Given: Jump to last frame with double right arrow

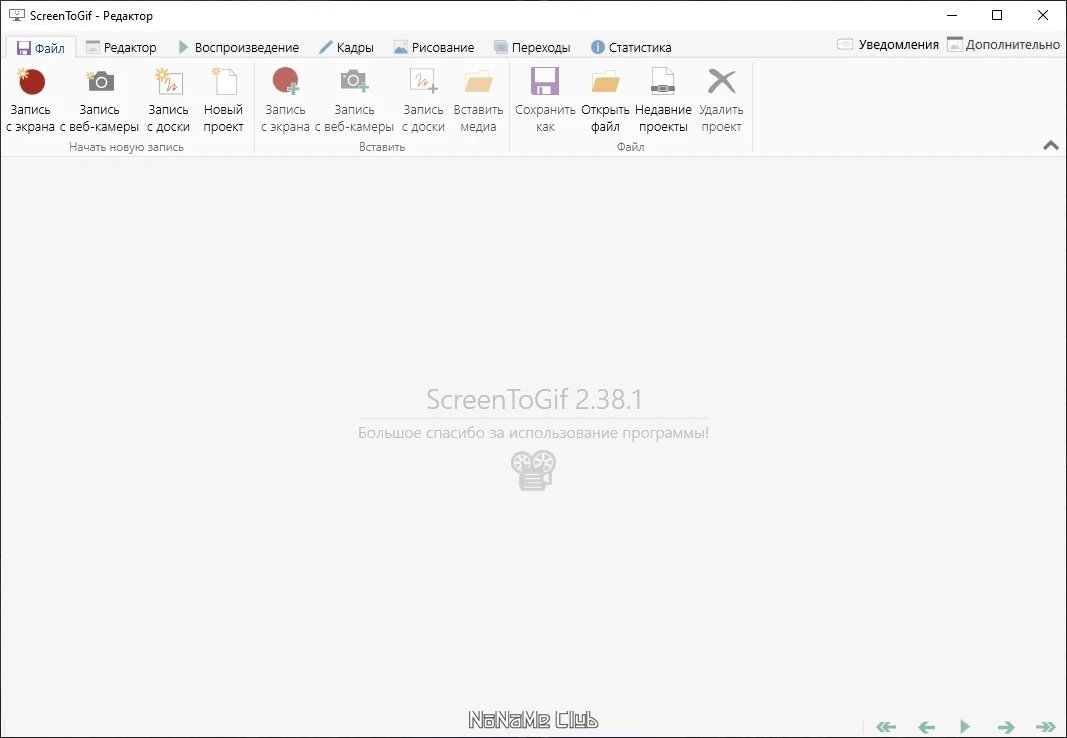Looking at the screenshot, I should click(1045, 726).
